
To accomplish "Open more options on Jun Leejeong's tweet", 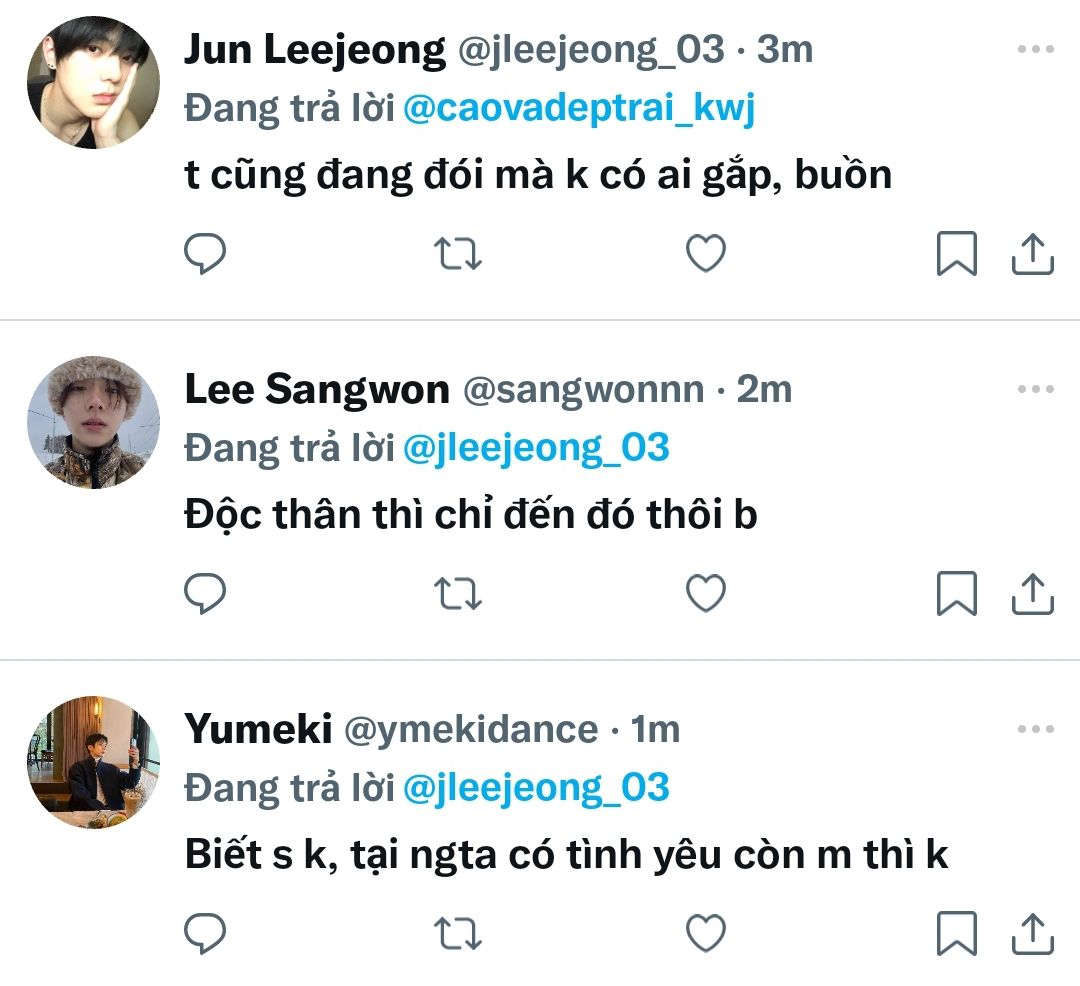I will pos(1035,49).
